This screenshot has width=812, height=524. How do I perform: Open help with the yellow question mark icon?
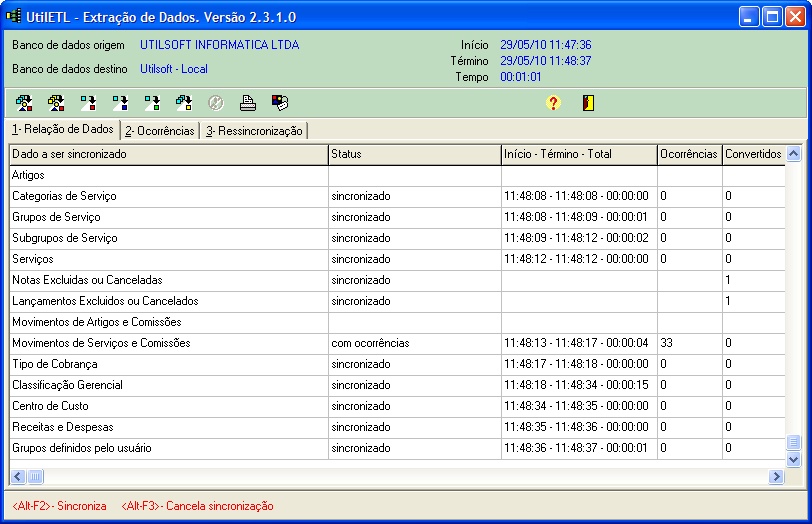[553, 103]
